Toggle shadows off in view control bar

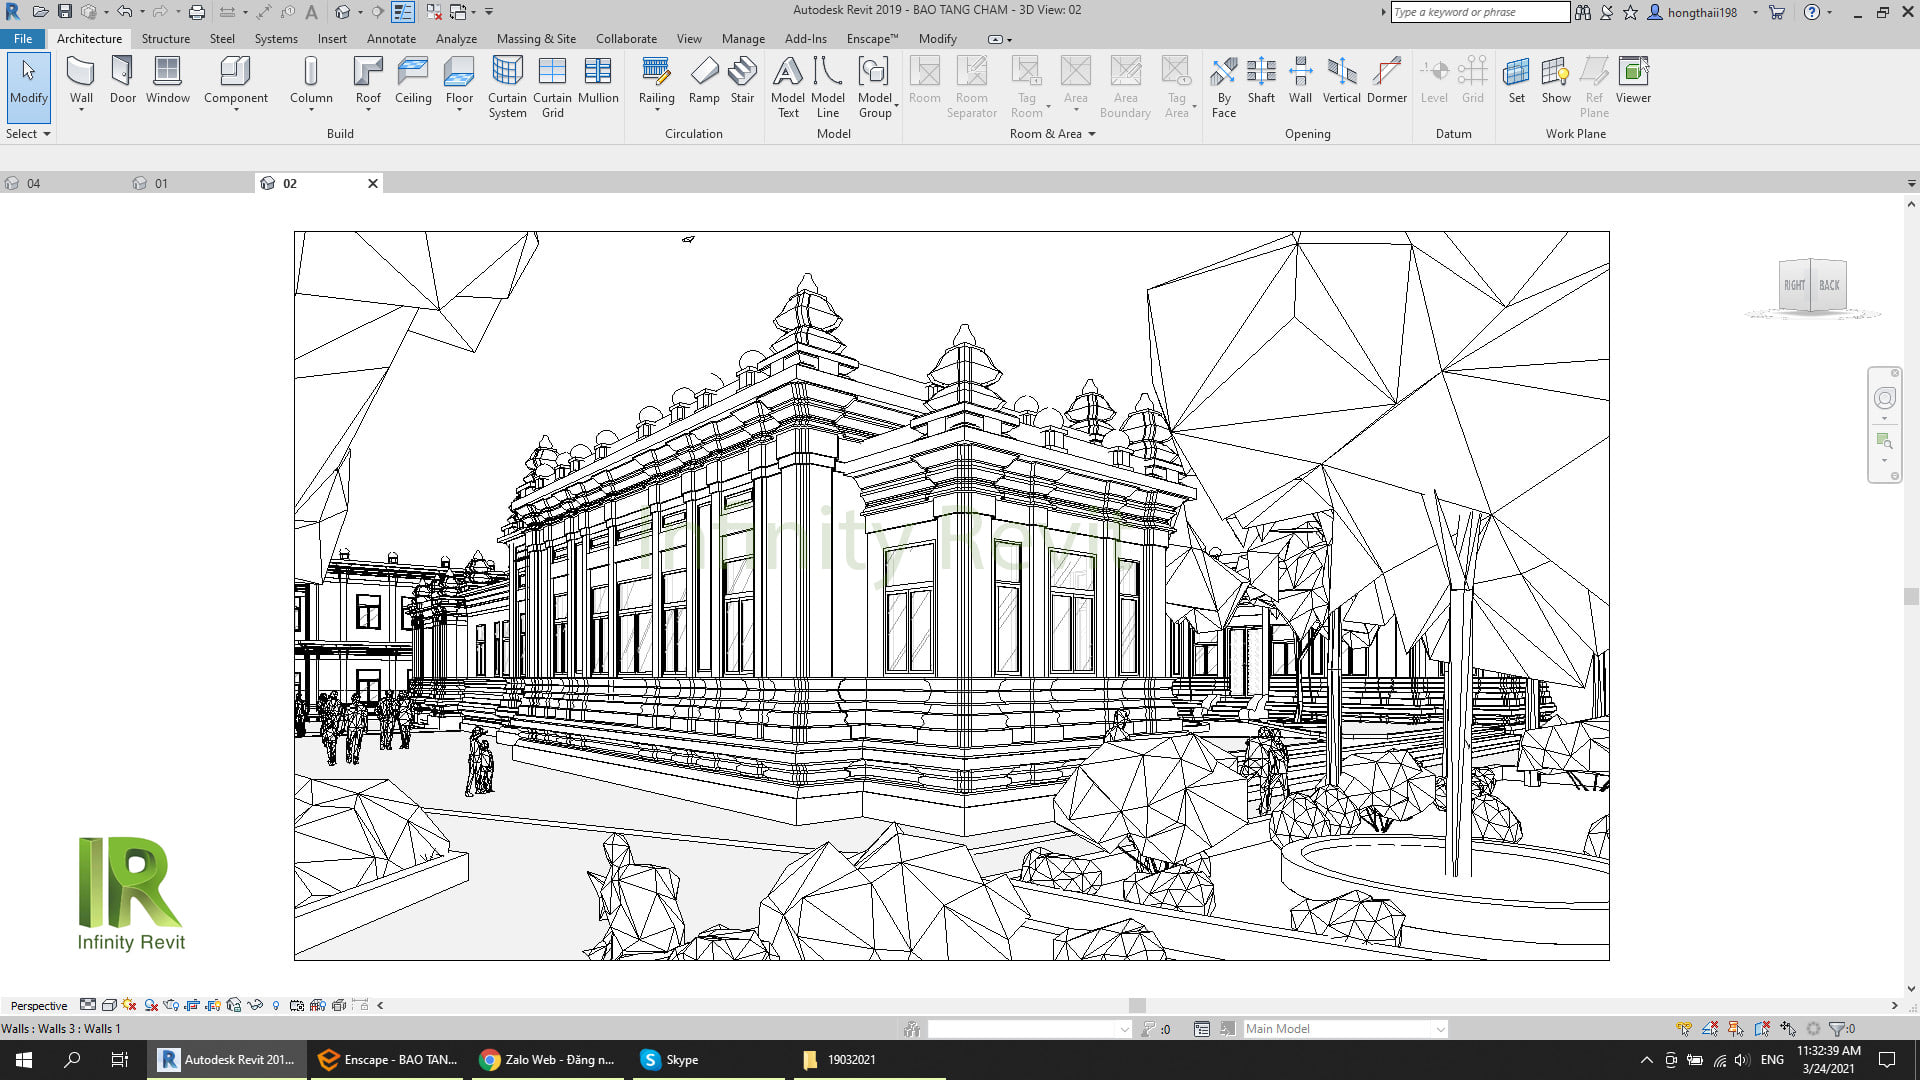151,1005
